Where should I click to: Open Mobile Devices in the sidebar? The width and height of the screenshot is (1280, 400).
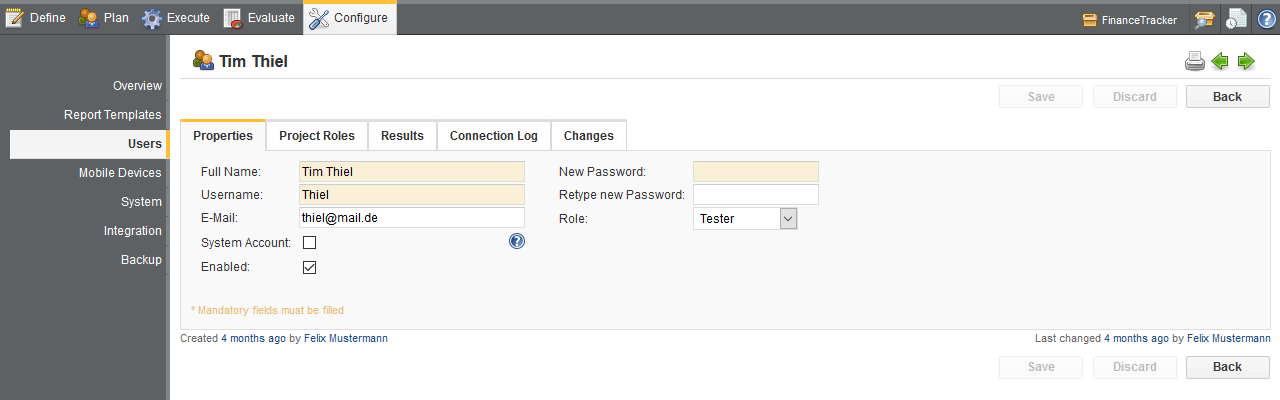click(120, 173)
